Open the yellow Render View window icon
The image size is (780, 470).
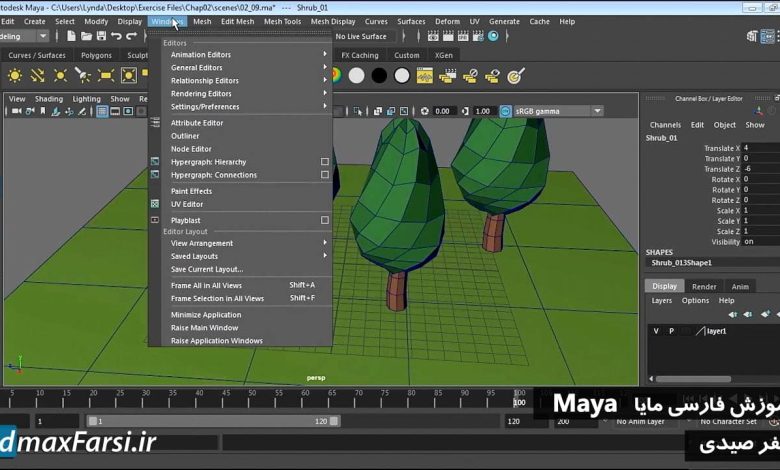tap(425, 76)
